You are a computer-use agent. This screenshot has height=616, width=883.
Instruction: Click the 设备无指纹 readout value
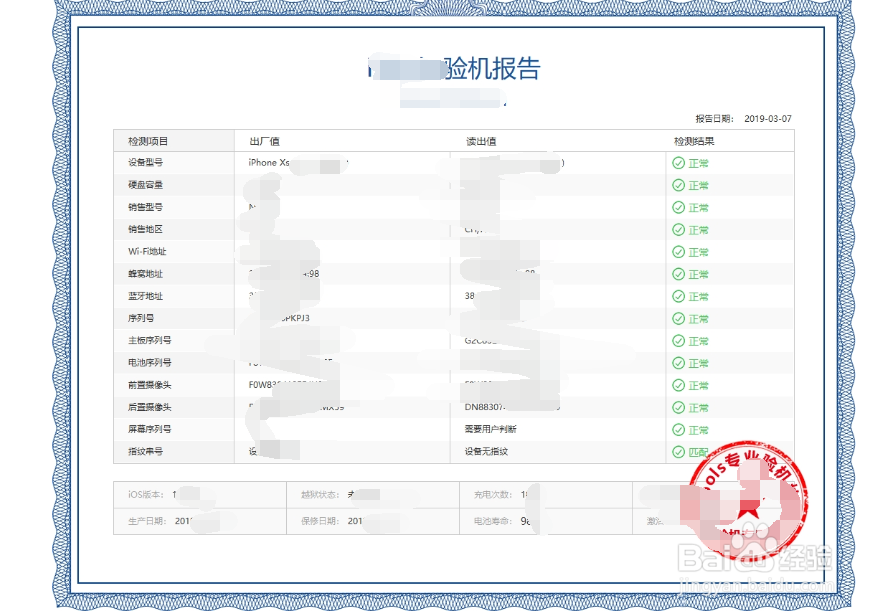[x=486, y=452]
